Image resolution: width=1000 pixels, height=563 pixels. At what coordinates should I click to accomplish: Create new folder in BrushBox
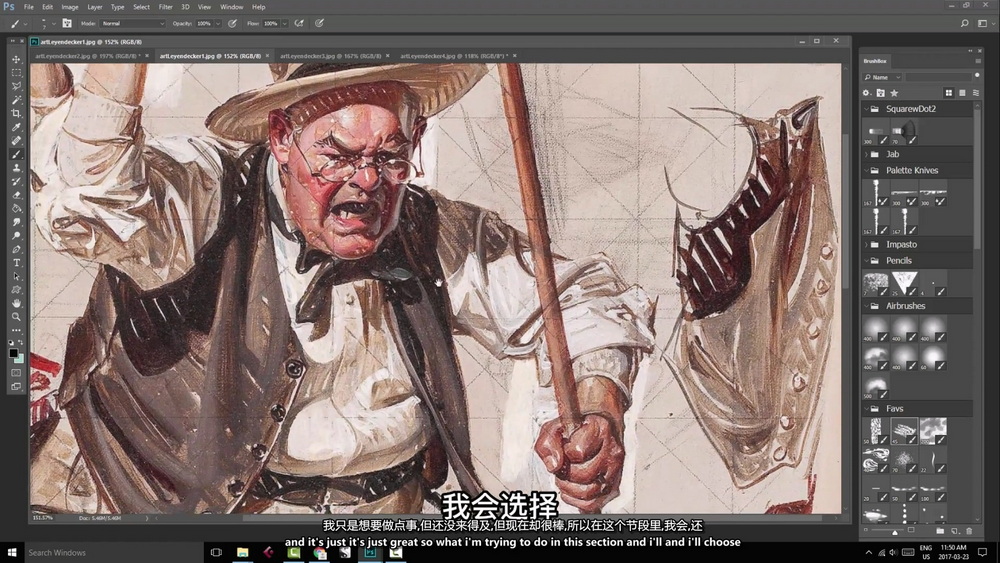point(940,530)
